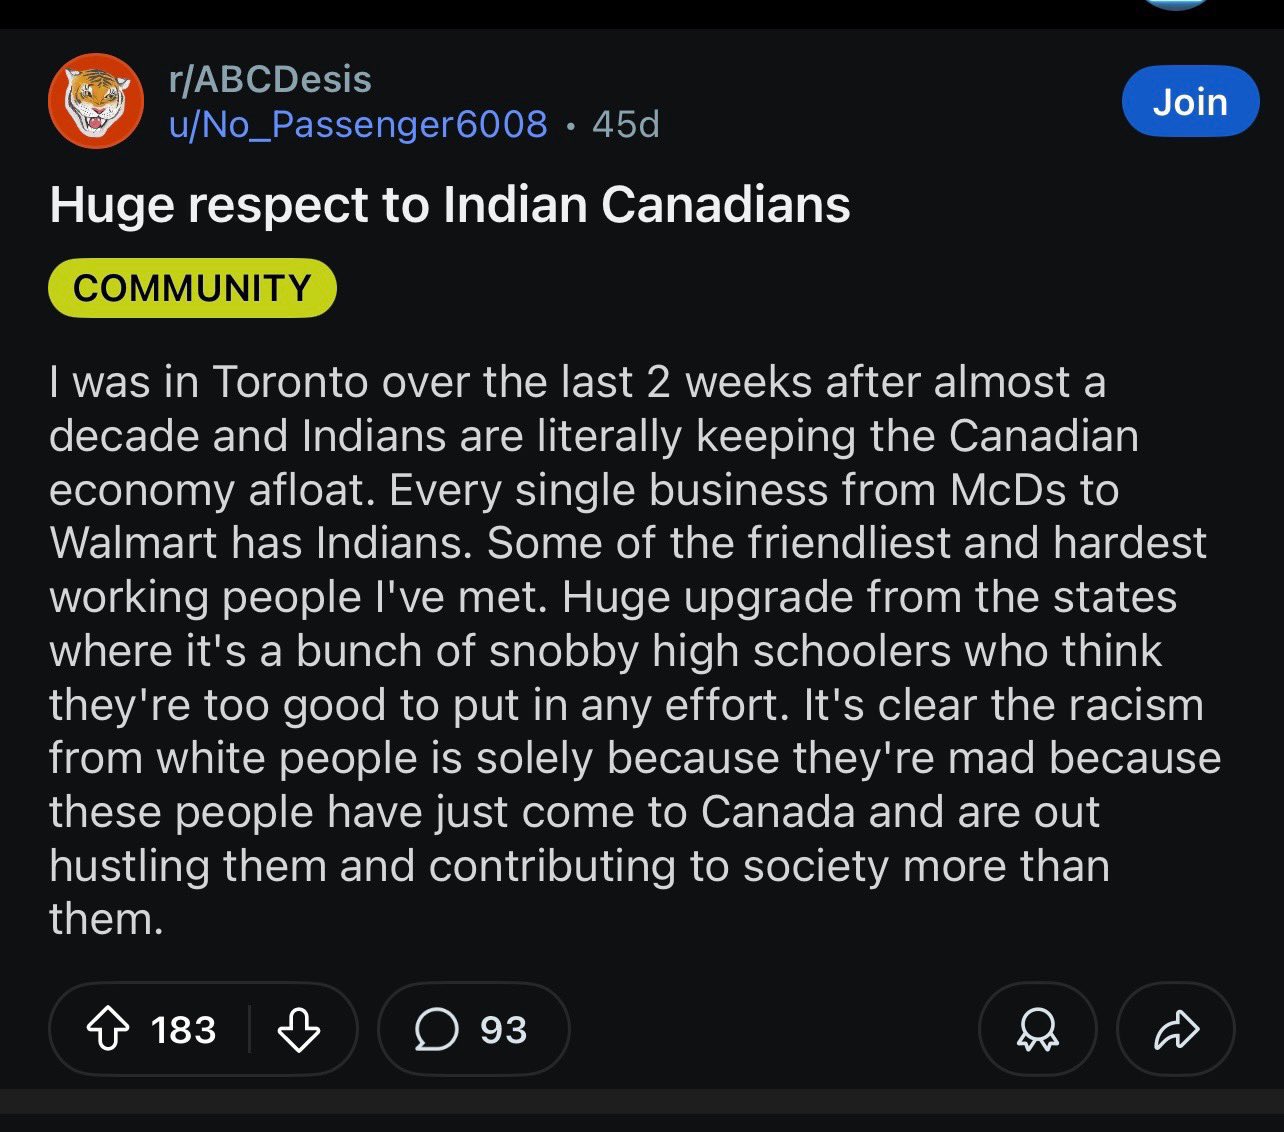The height and width of the screenshot is (1132, 1284).
Task: Join the r/ABCDesis community
Action: click(1189, 101)
